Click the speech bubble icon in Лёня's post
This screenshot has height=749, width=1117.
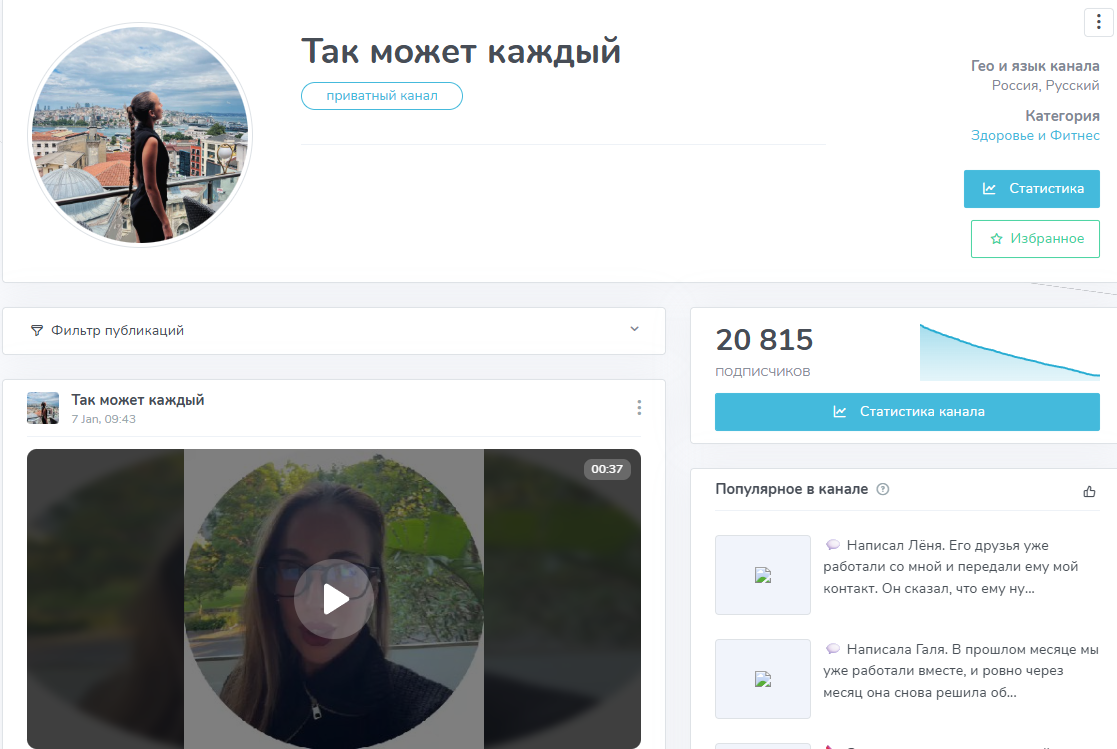pos(834,543)
